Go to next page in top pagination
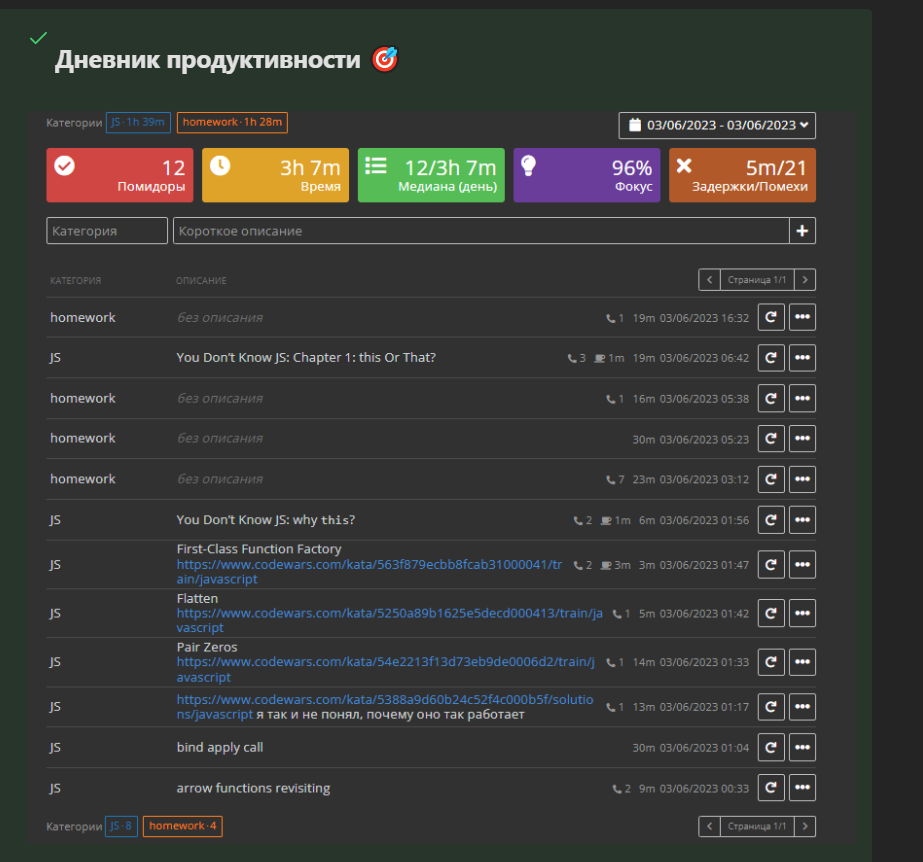 (805, 280)
